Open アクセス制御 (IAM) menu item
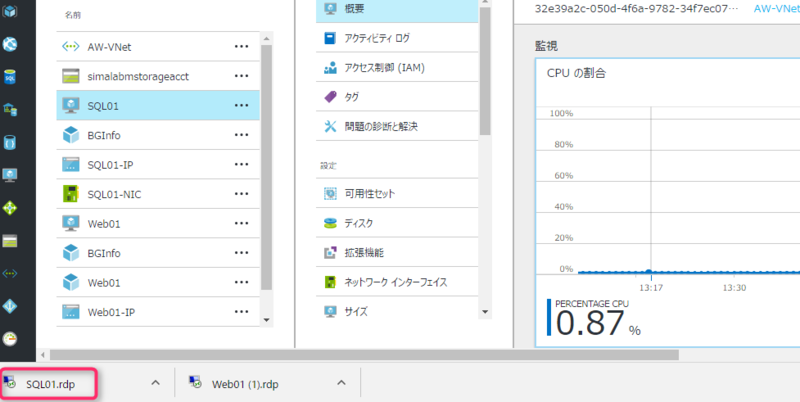This screenshot has width=800, height=402. tap(397, 67)
